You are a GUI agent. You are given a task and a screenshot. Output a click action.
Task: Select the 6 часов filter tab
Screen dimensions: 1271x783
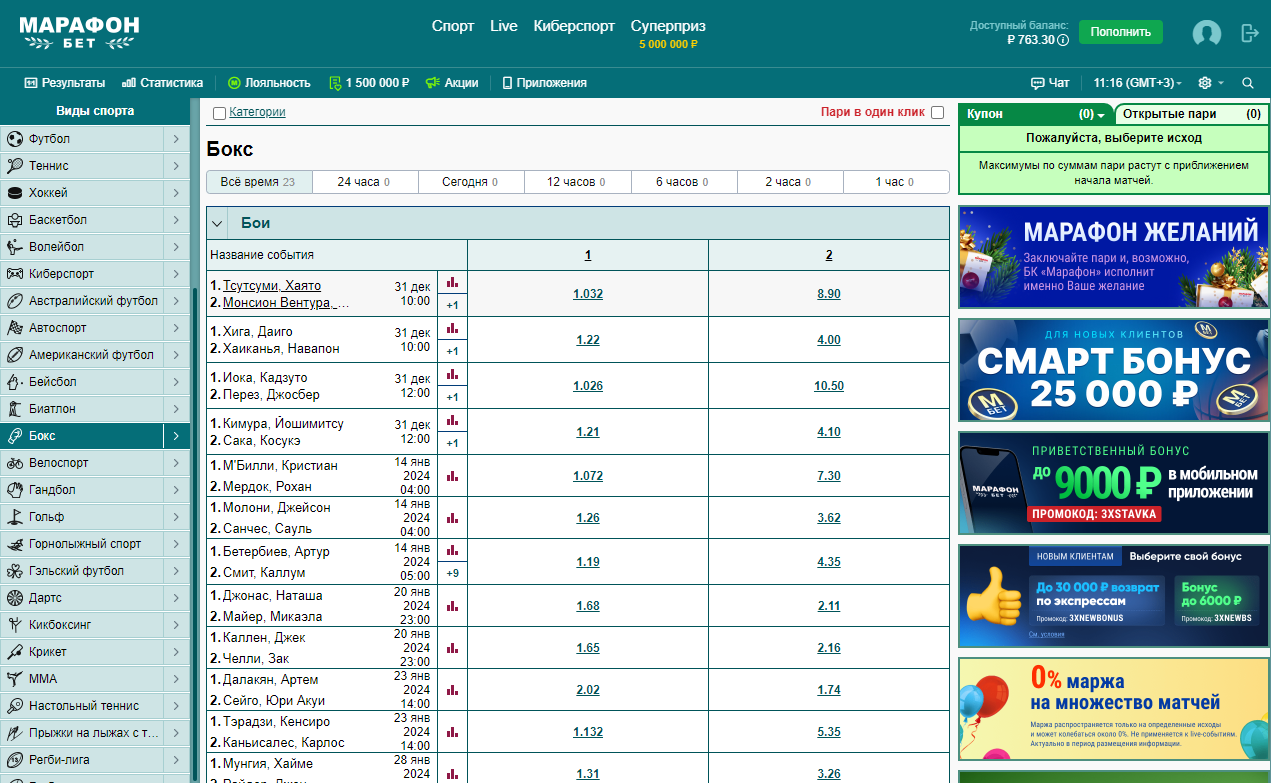pyautogui.click(x=684, y=182)
